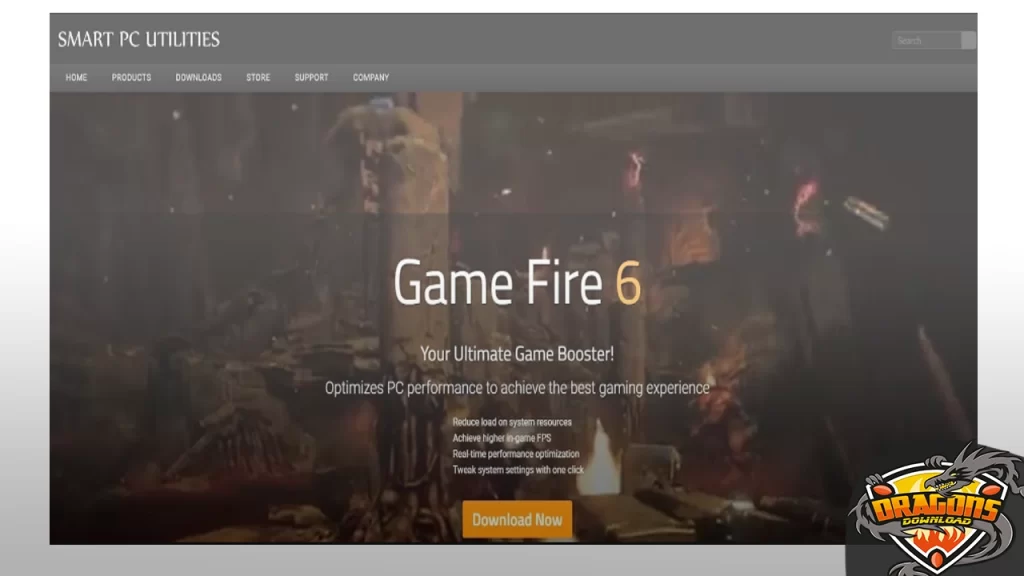Open the STORE page from the navigation
Viewport: 1024px width, 576px height.
(258, 77)
